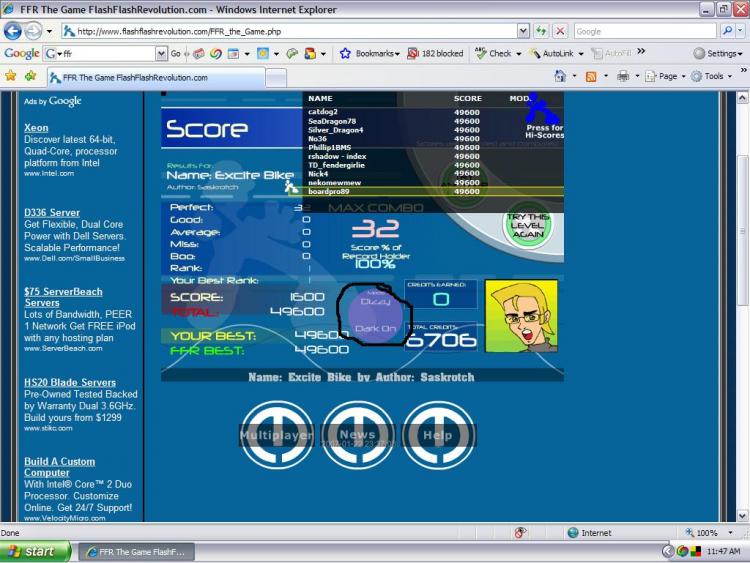The width and height of the screenshot is (750, 563).
Task: Open the Page menu dropdown
Action: point(666,77)
